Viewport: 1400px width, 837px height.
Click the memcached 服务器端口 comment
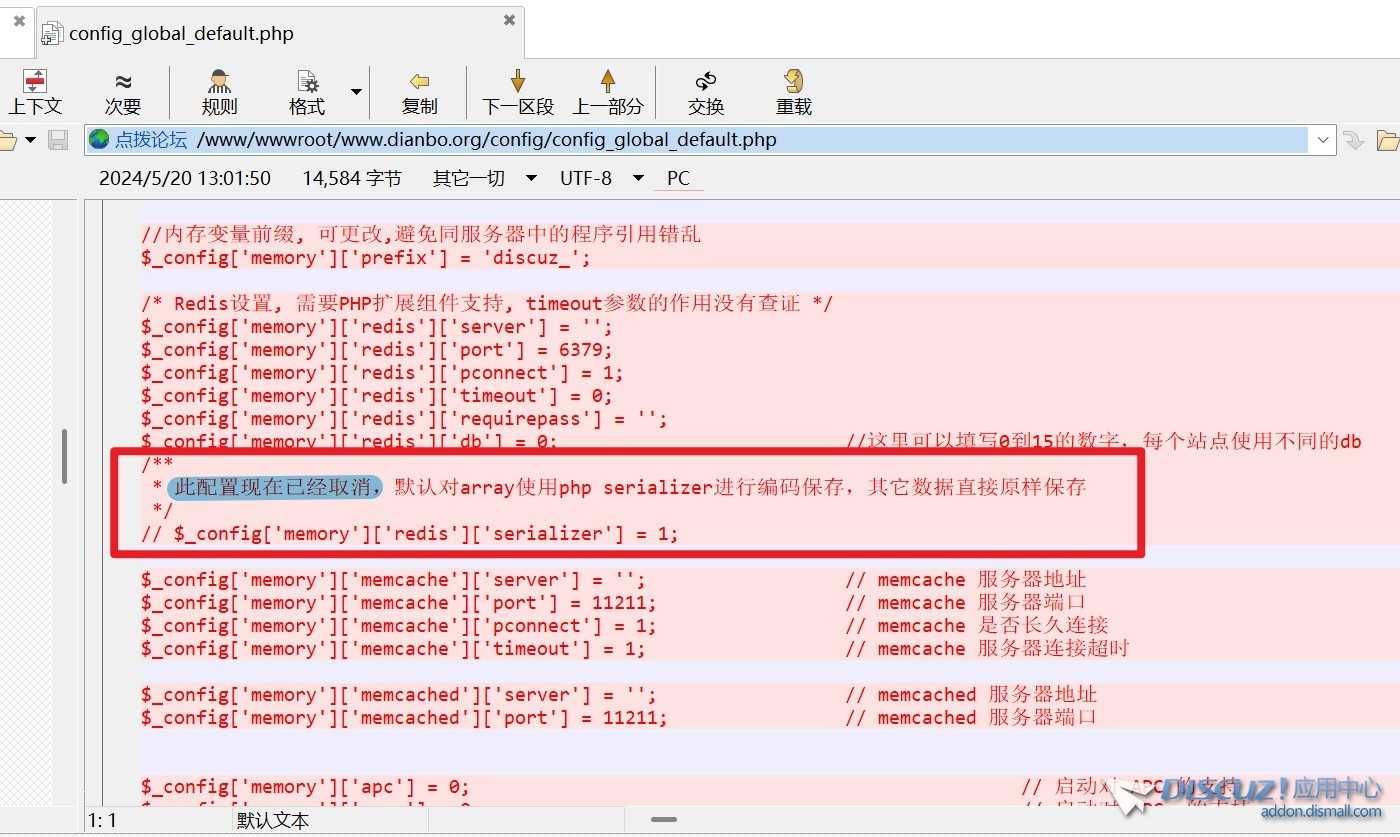click(x=971, y=718)
